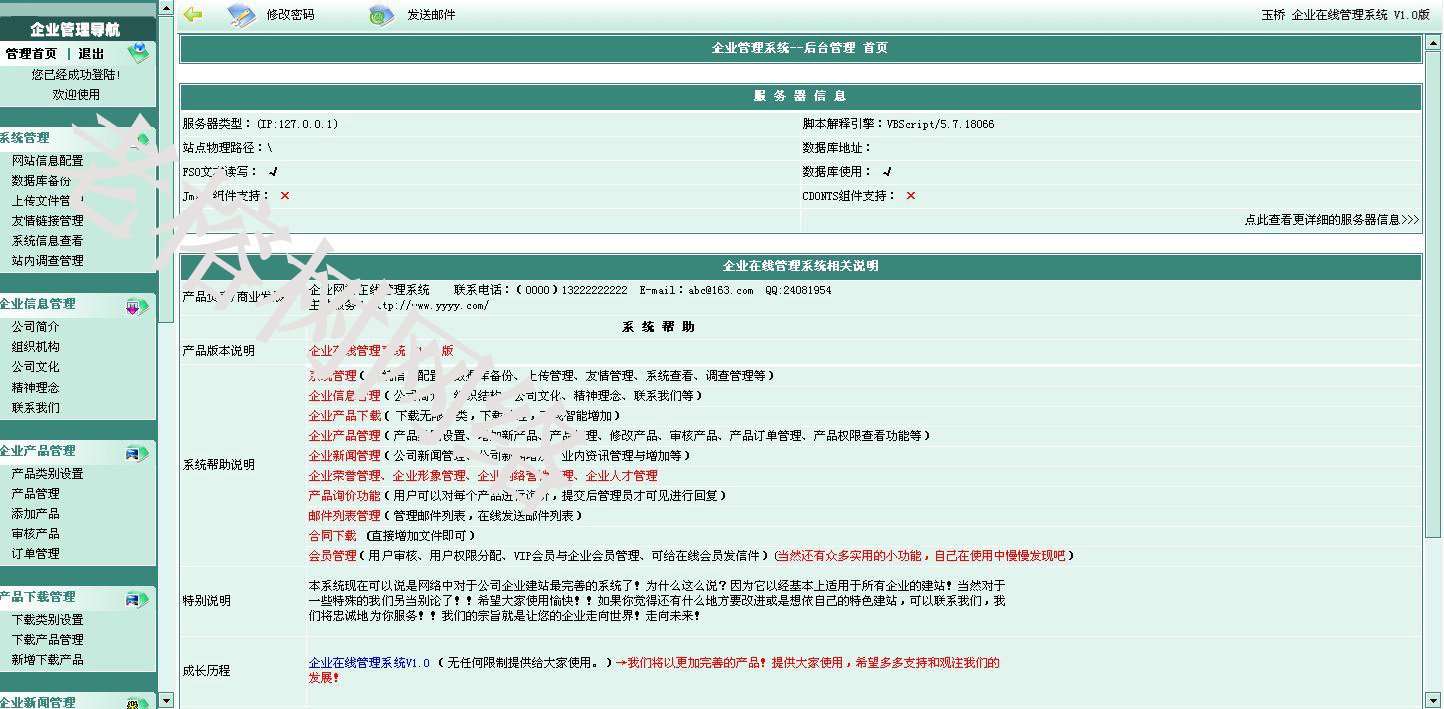Select 系统信息查看 in the sidebar
The width and height of the screenshot is (1444, 709).
pyautogui.click(x=48, y=241)
